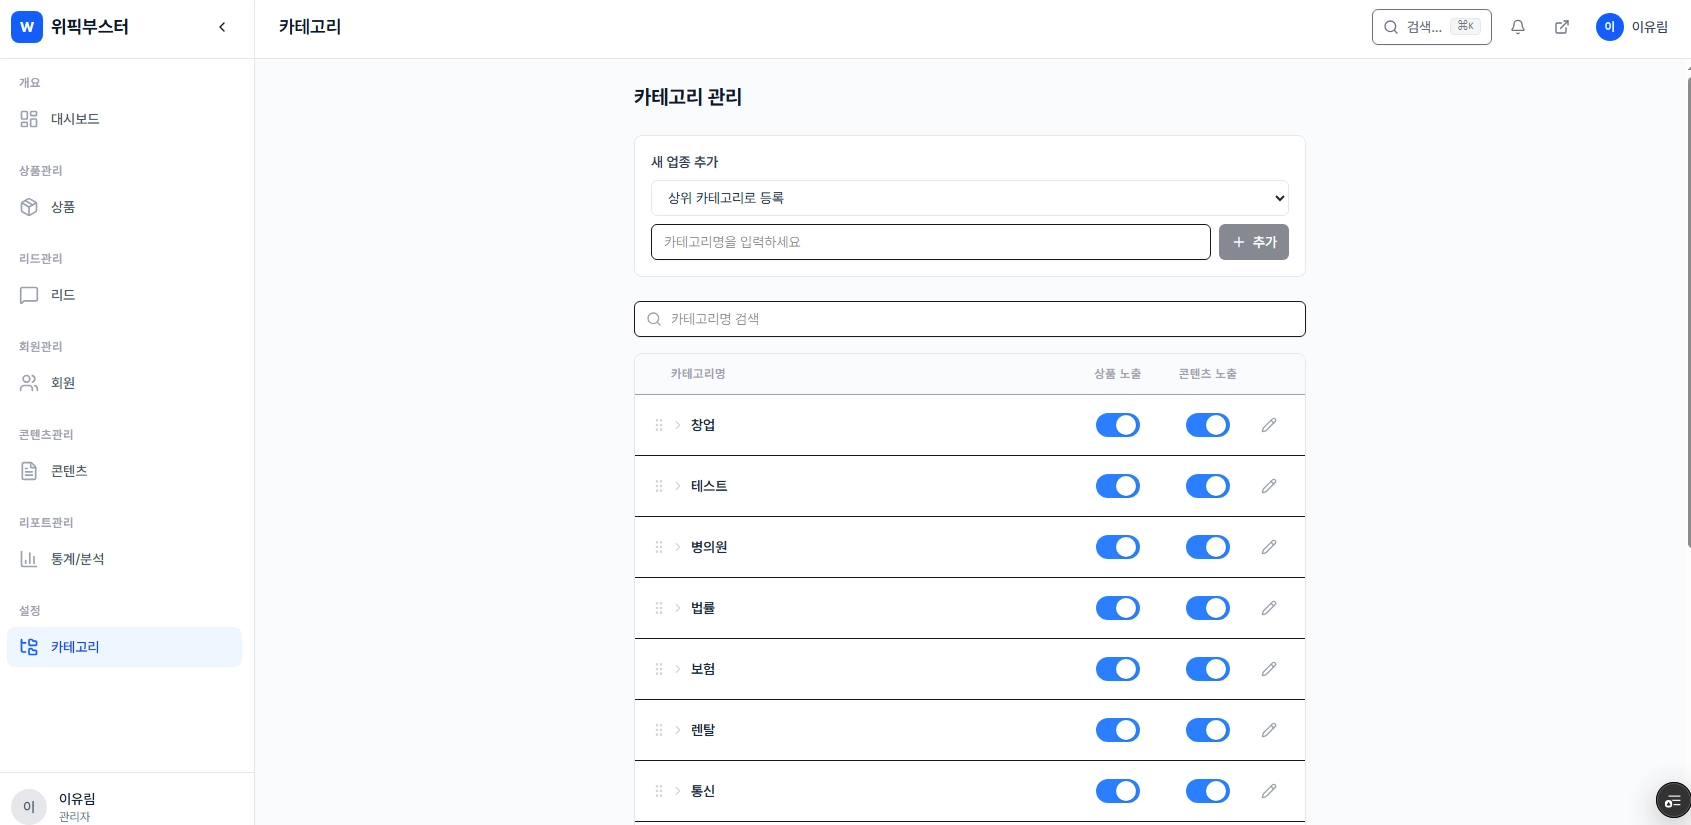
Task: Edit the 창업 category with pencil icon
Action: coord(1269,425)
